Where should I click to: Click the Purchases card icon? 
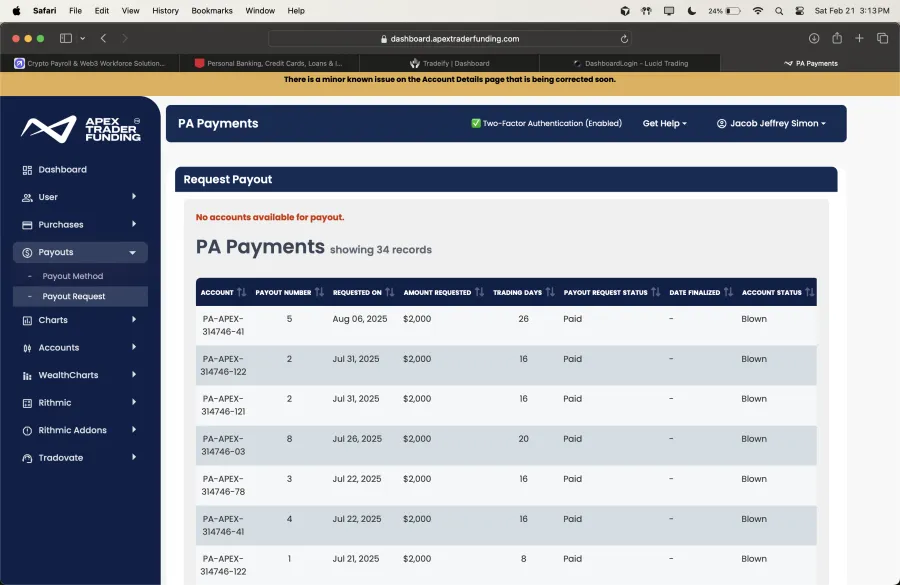click(27, 225)
